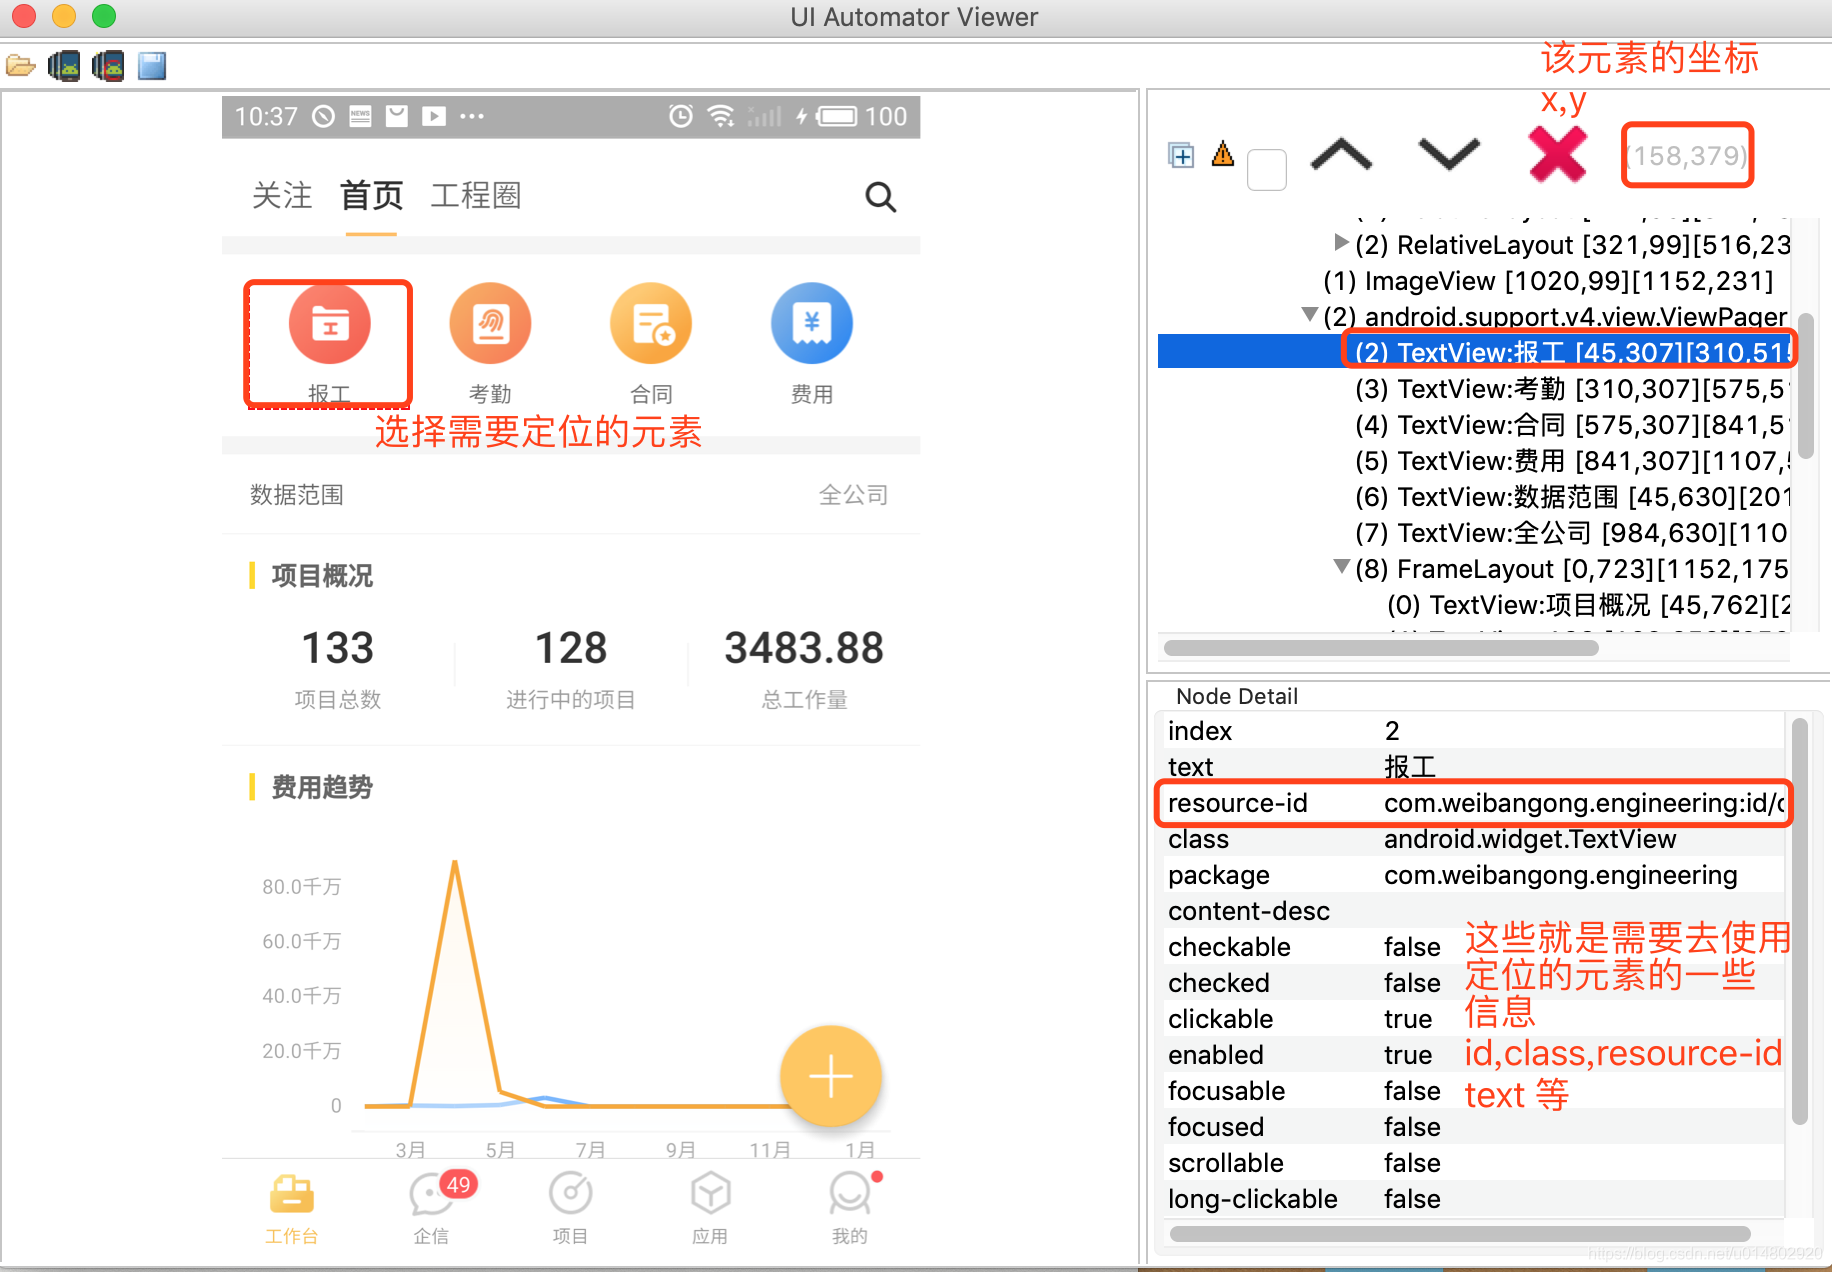Click the save floppy disk icon
Screen dimensions: 1832x1272
[x=152, y=66]
